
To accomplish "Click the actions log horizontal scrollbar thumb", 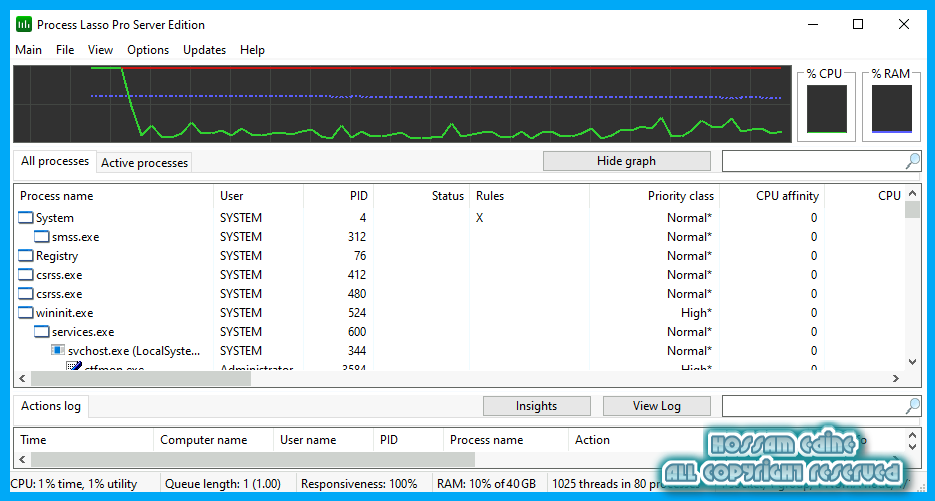I will coord(253,459).
